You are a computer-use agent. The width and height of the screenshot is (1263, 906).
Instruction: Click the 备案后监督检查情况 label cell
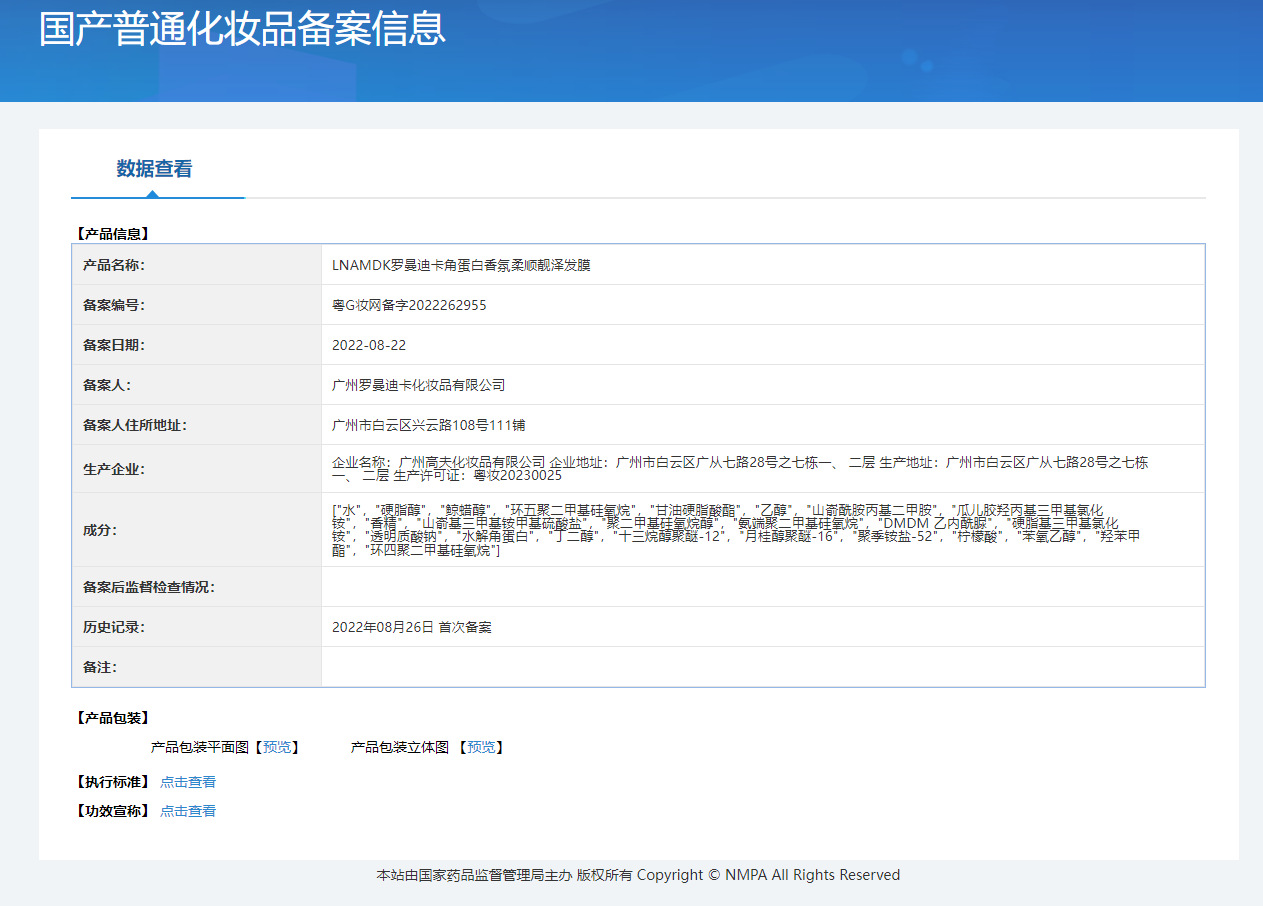point(197,587)
